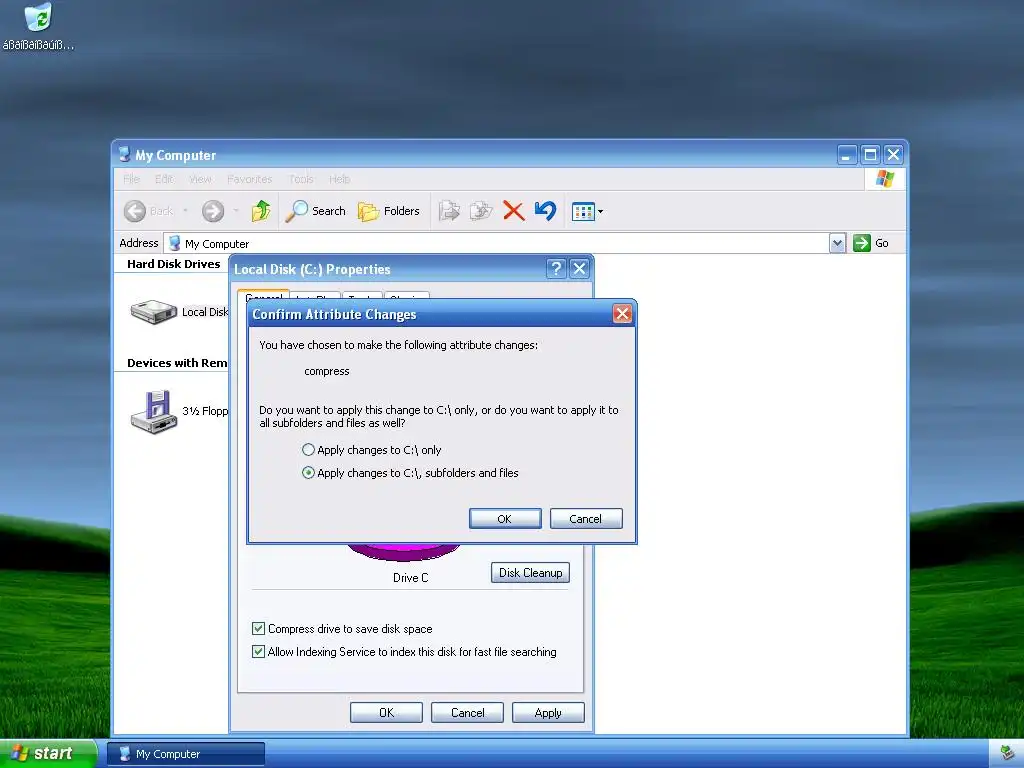Click the Windows flag logo
1024x768 pixels.
coord(885,178)
